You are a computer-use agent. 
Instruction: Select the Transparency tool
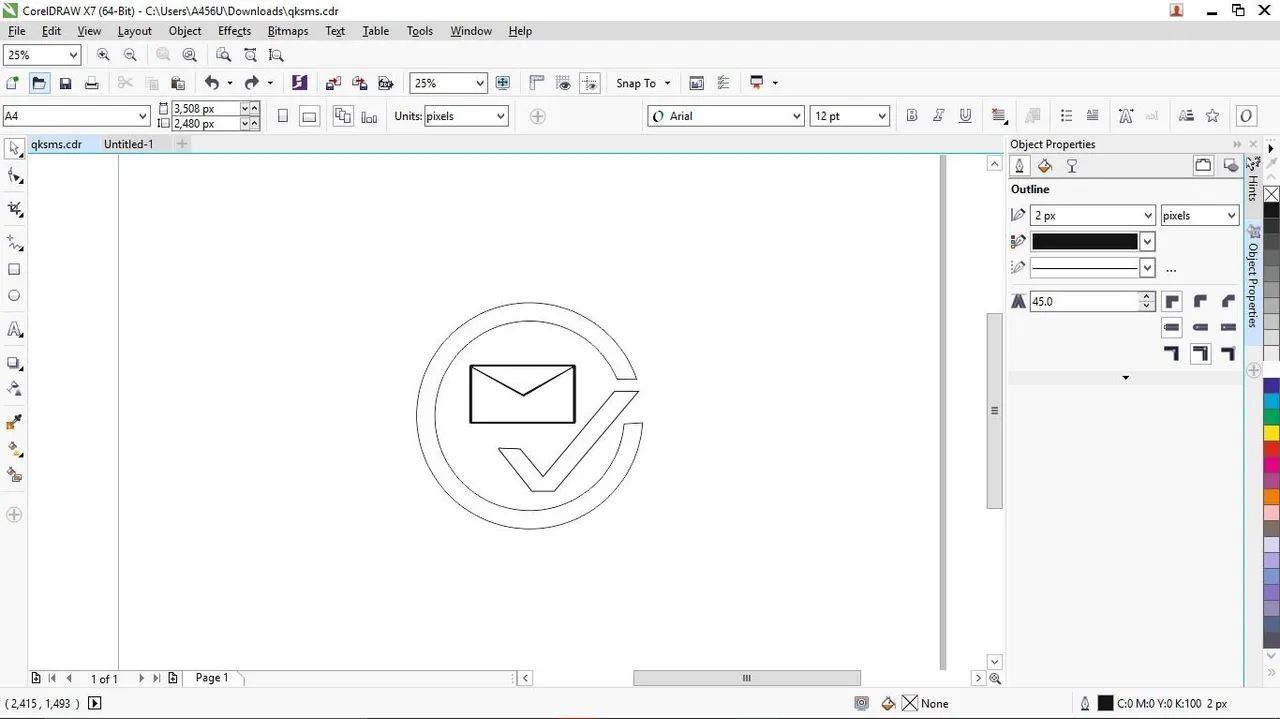14,389
